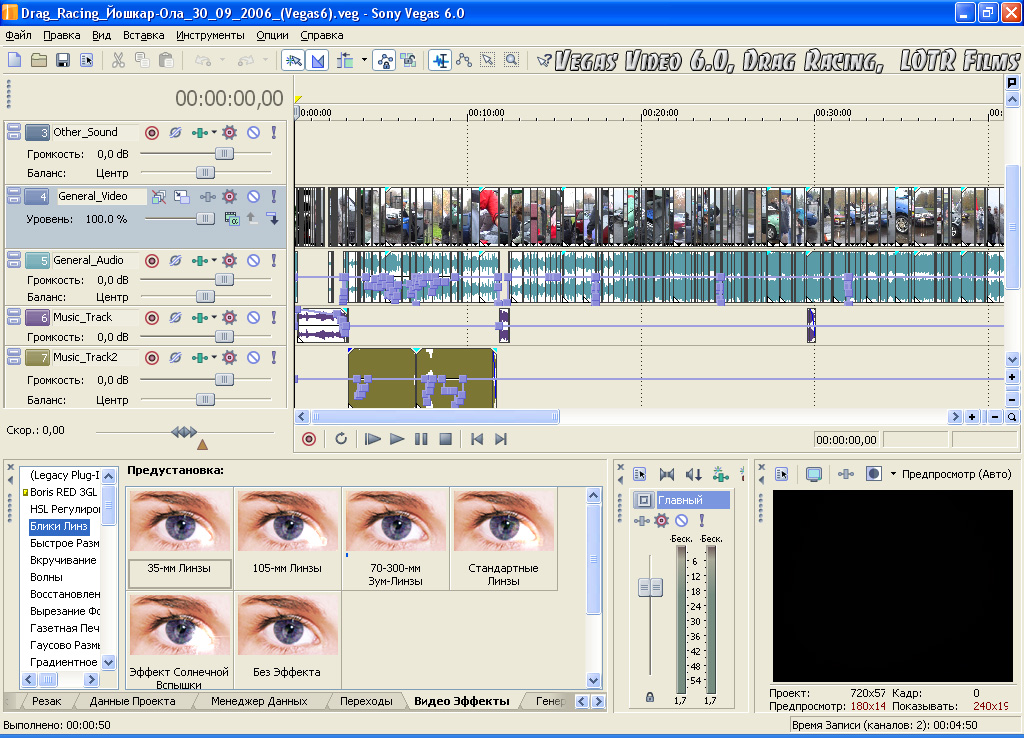Pause playback in the transport bar
Viewport: 1024px width, 738px height.
pyautogui.click(x=421, y=439)
